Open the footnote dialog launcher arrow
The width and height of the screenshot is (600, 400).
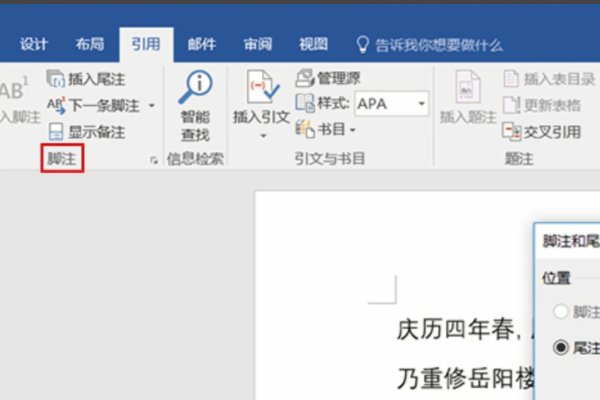coord(154,160)
